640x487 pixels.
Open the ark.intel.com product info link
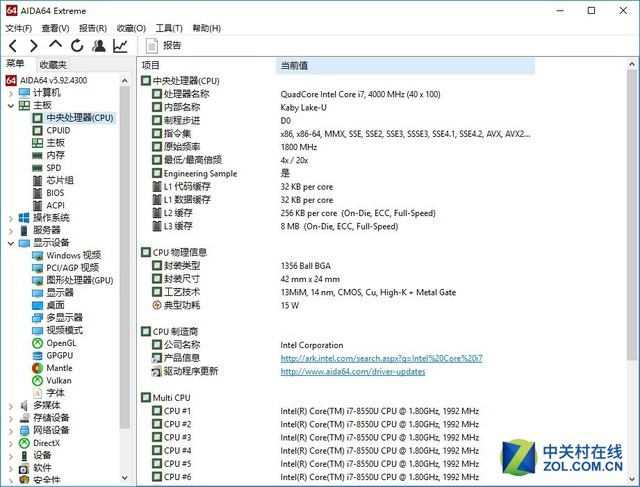(x=381, y=358)
